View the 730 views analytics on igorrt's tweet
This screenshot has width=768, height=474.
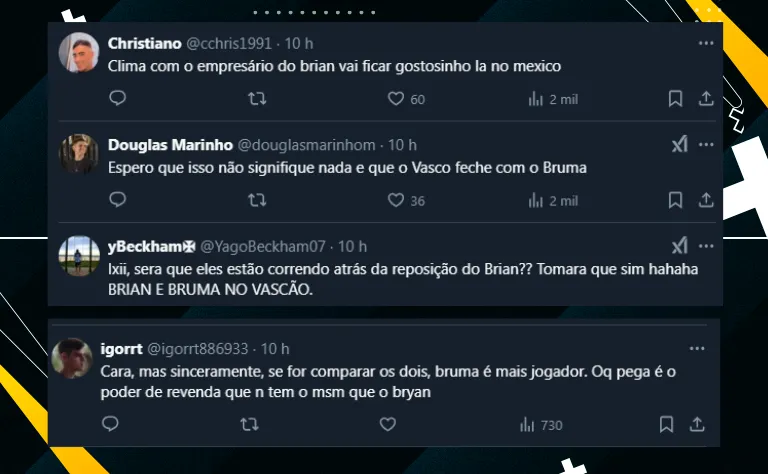click(x=541, y=425)
